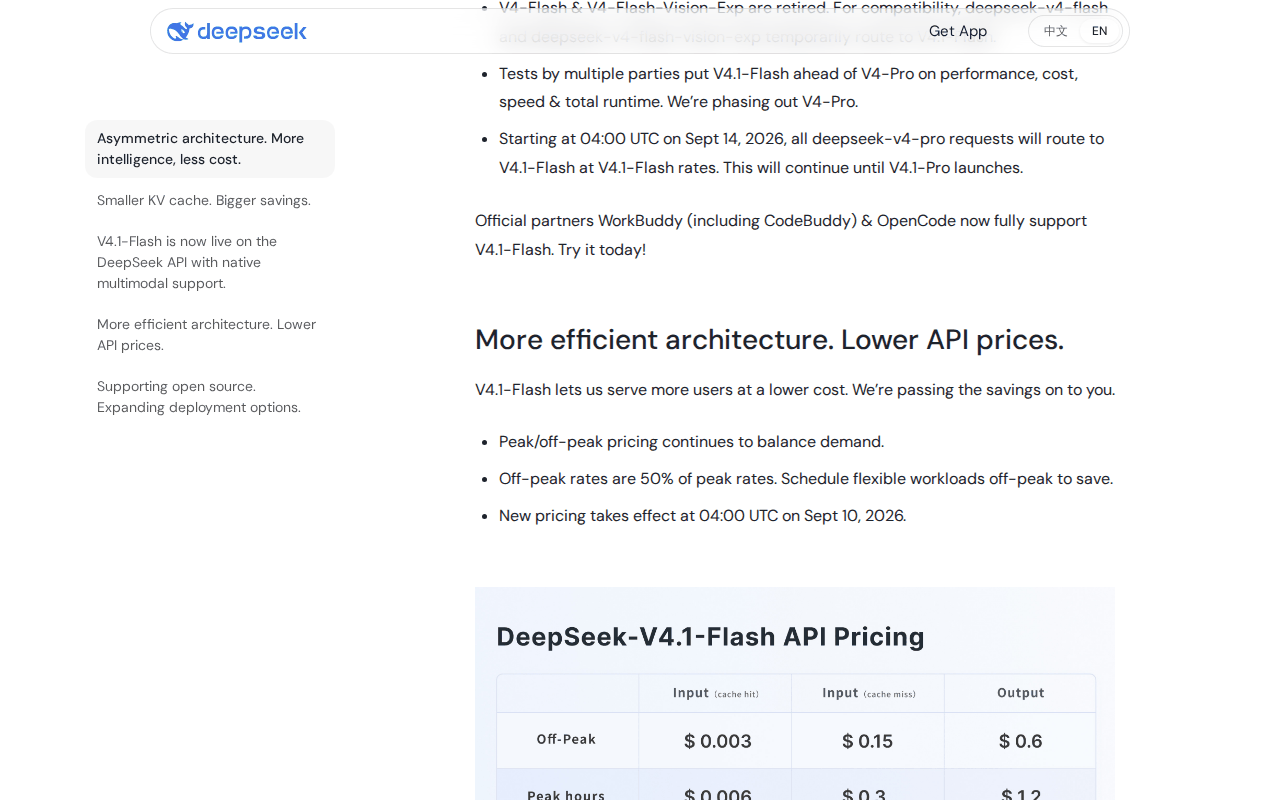1280x800 pixels.
Task: Select Supporting open source sidebar item
Action: [210, 397]
